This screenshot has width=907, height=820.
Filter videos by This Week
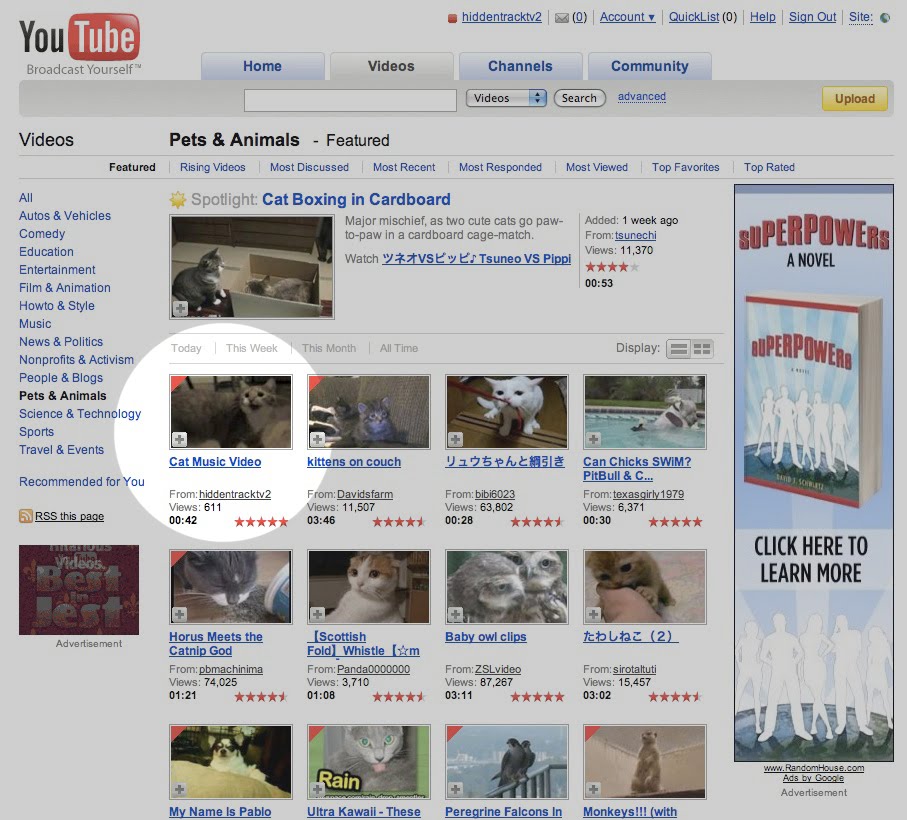pyautogui.click(x=252, y=348)
